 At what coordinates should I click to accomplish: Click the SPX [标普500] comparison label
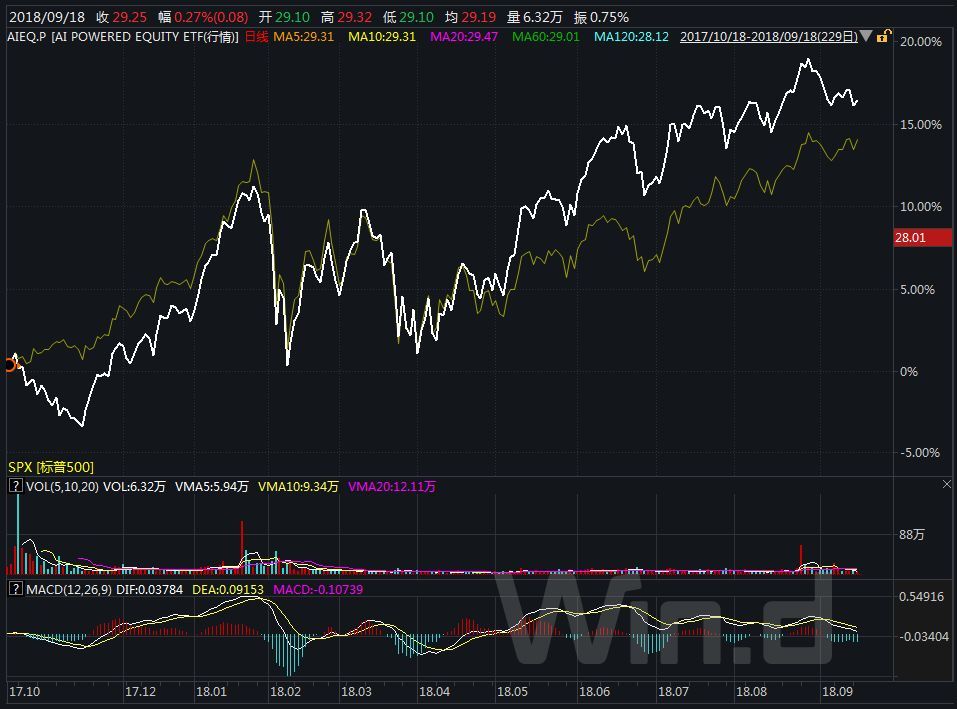pyautogui.click(x=51, y=467)
